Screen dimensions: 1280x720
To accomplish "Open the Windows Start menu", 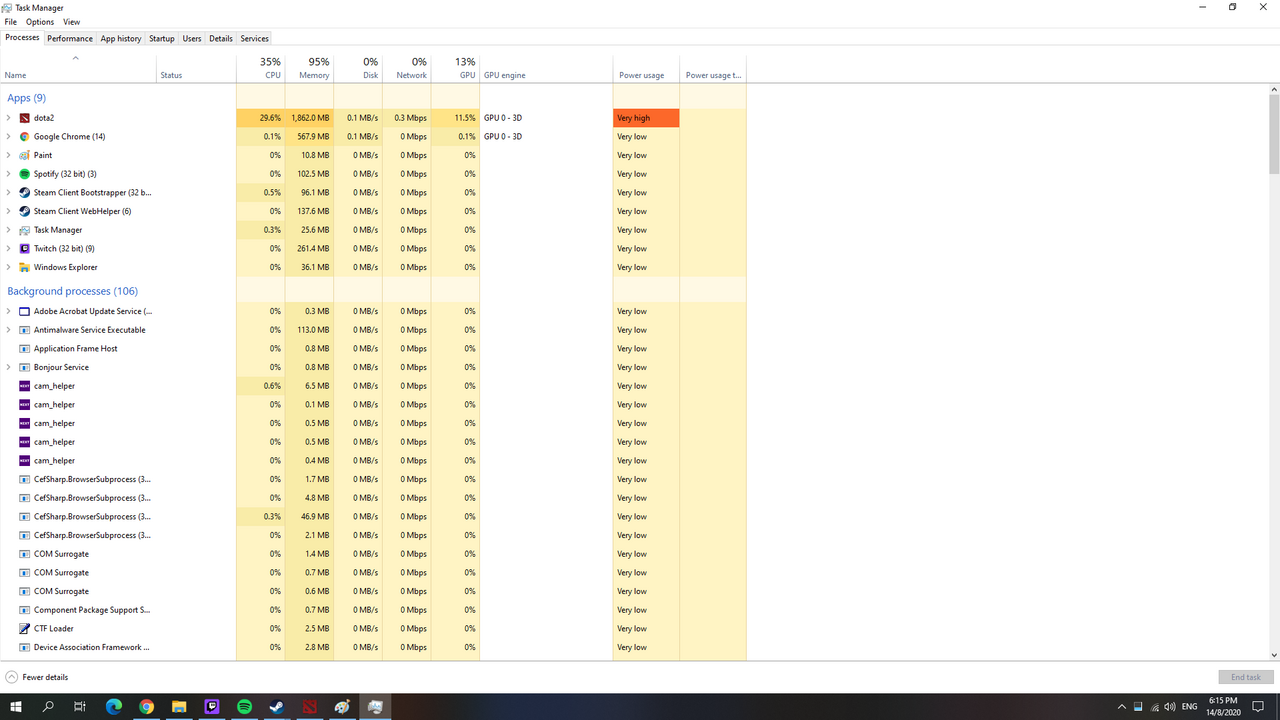I will [x=16, y=706].
